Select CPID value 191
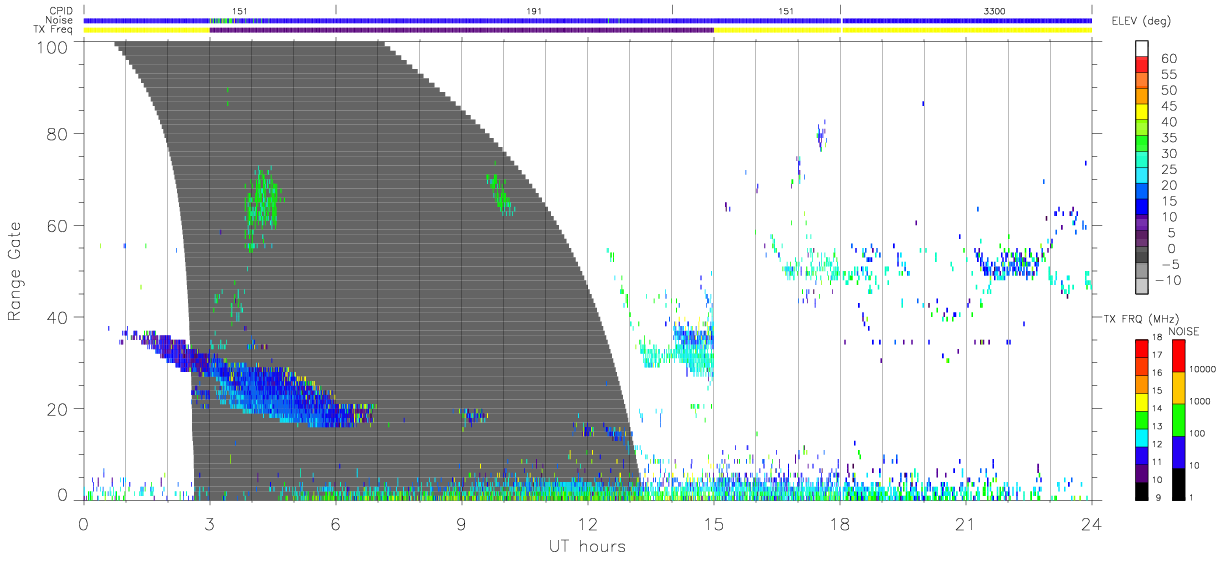 click(x=534, y=10)
